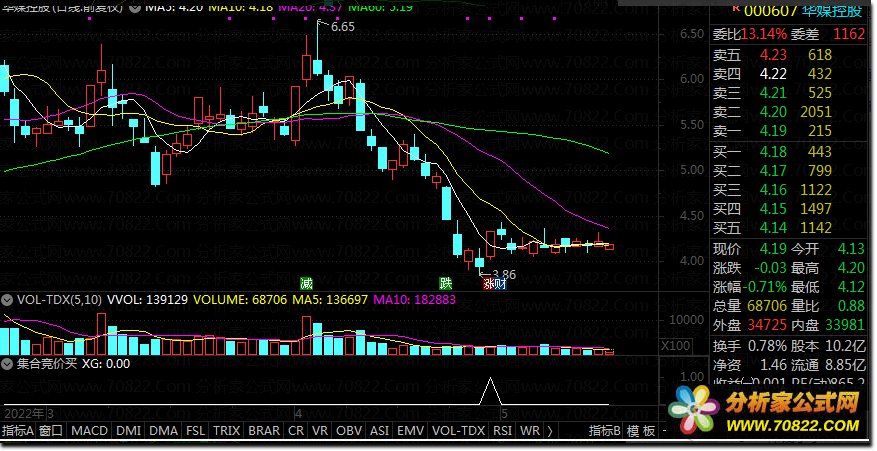Select the 买四 4.15 order row
Viewport: 877px width, 451px height.
tap(789, 209)
